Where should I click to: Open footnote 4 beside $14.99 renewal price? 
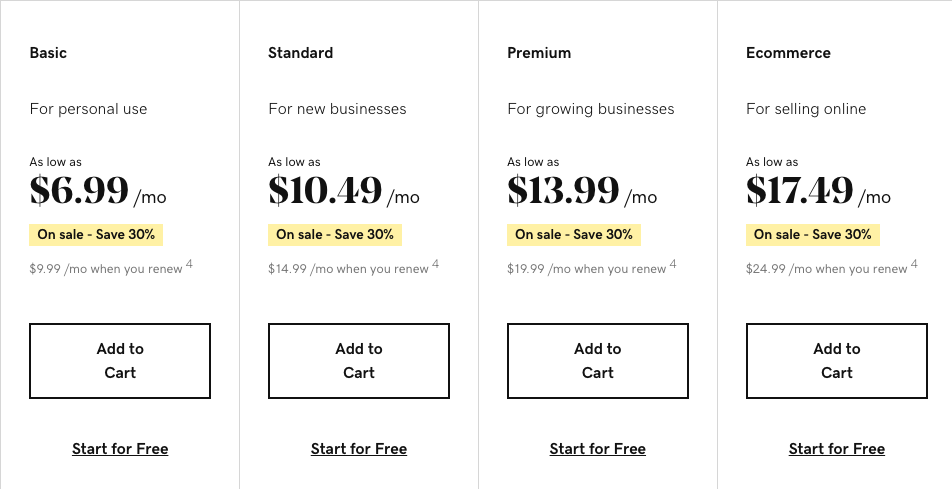tap(436, 264)
